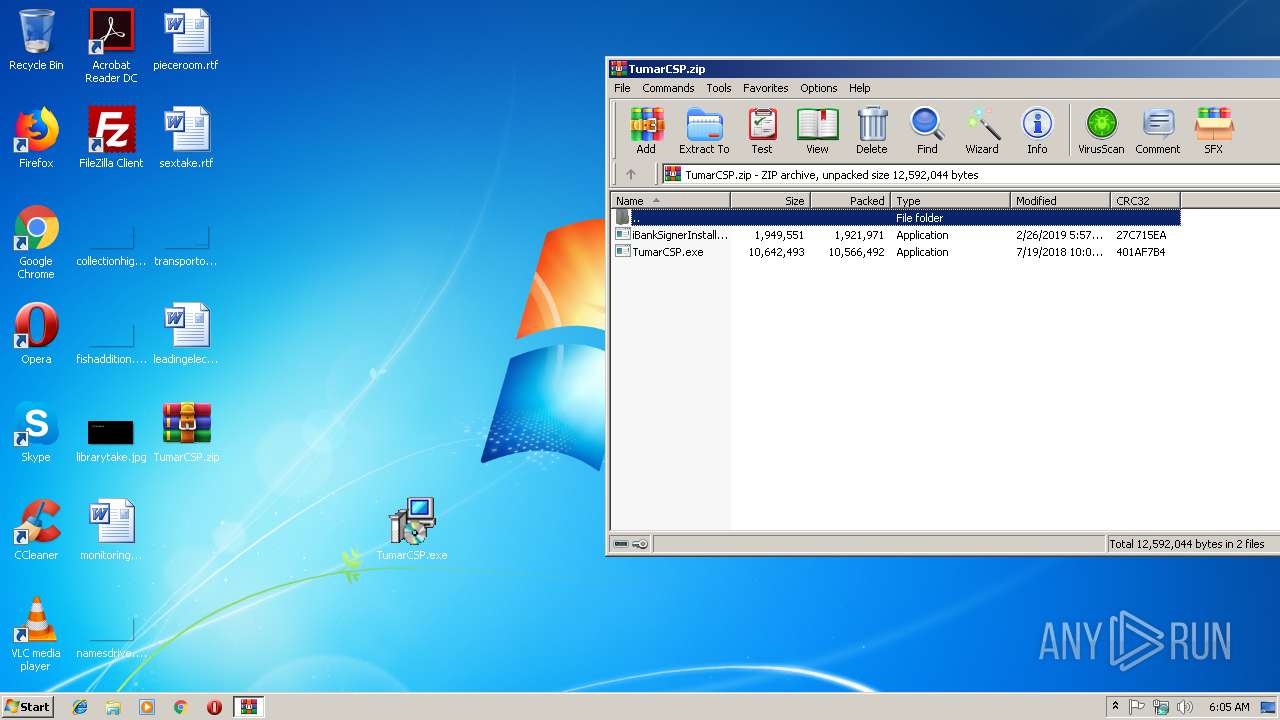Select the Google Chrome desktop shortcut
Viewport: 1280px width, 720px height.
[x=36, y=242]
